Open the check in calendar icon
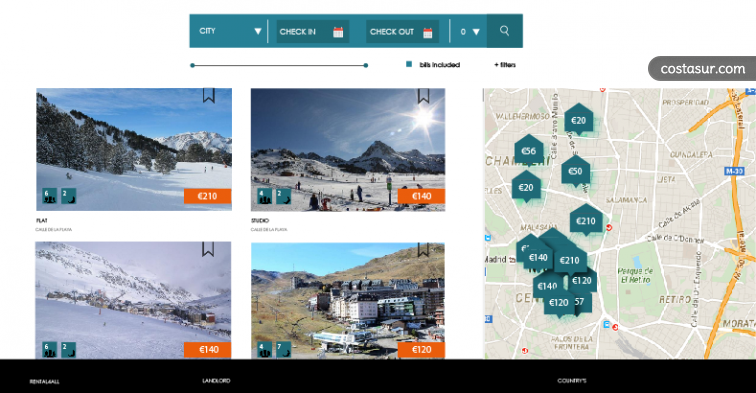Viewport: 756px width, 393px height. coord(338,32)
